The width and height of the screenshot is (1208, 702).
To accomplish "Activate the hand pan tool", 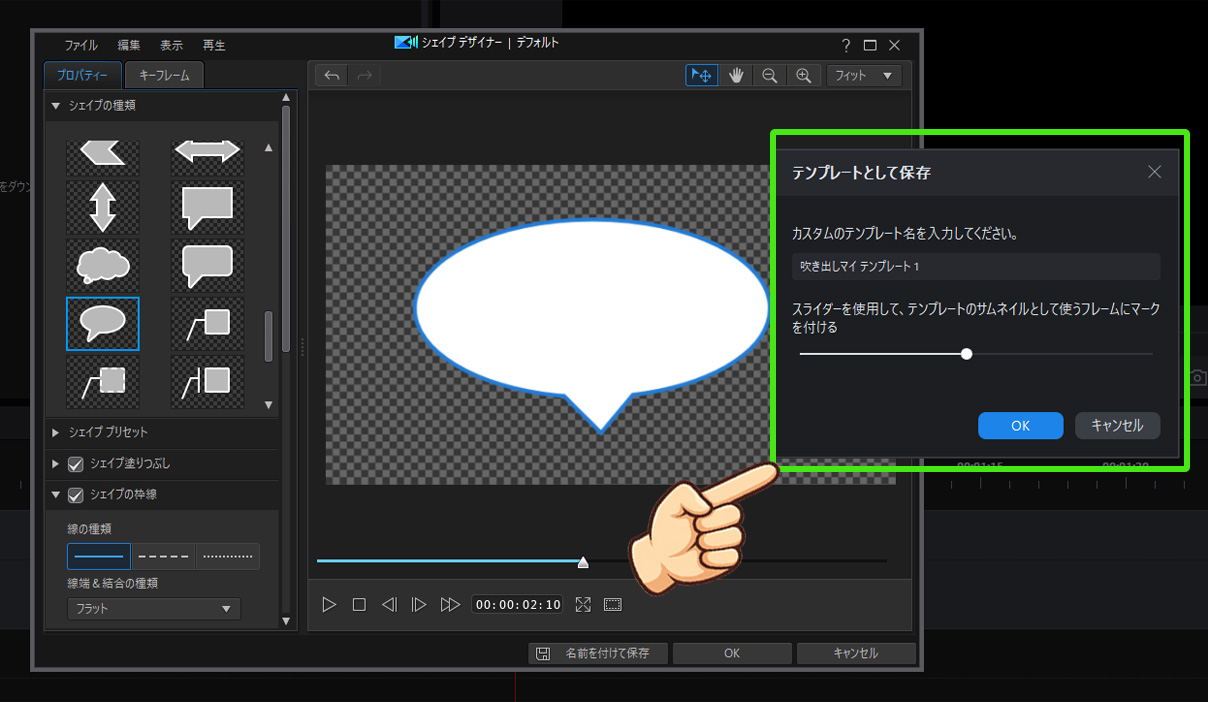I will click(x=736, y=75).
